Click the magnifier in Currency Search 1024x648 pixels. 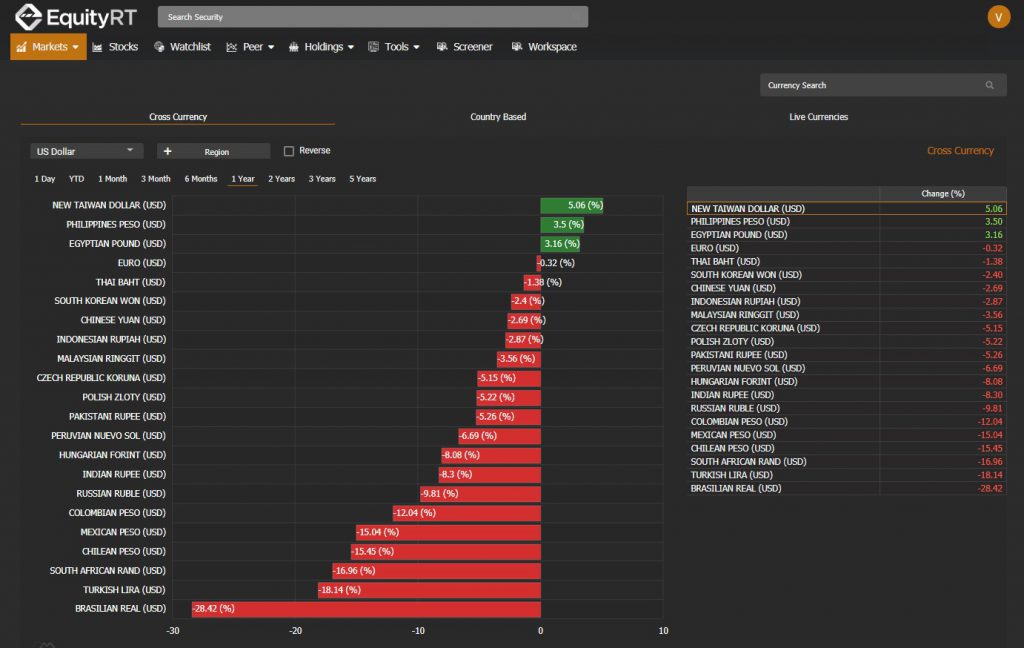(989, 86)
